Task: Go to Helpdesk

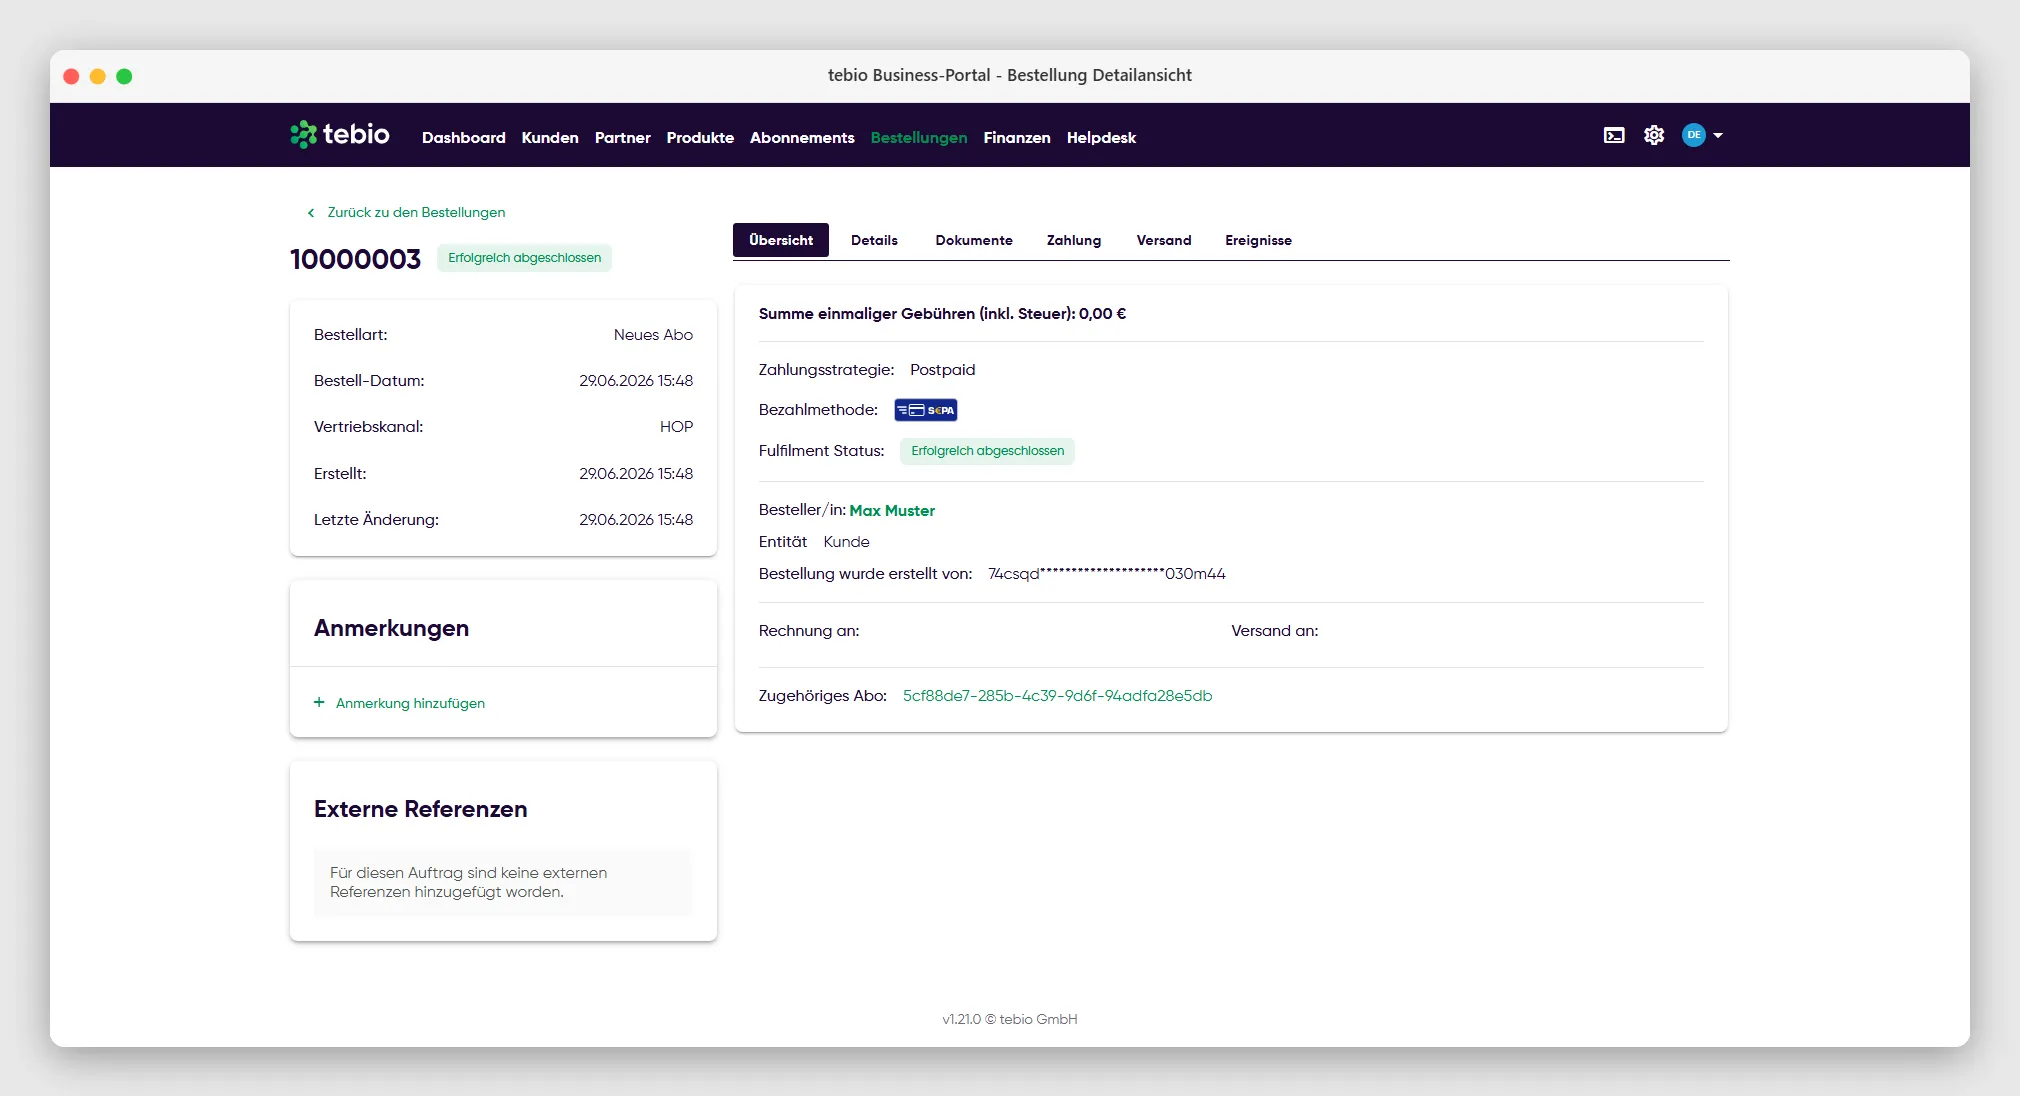Action: click(x=1101, y=137)
